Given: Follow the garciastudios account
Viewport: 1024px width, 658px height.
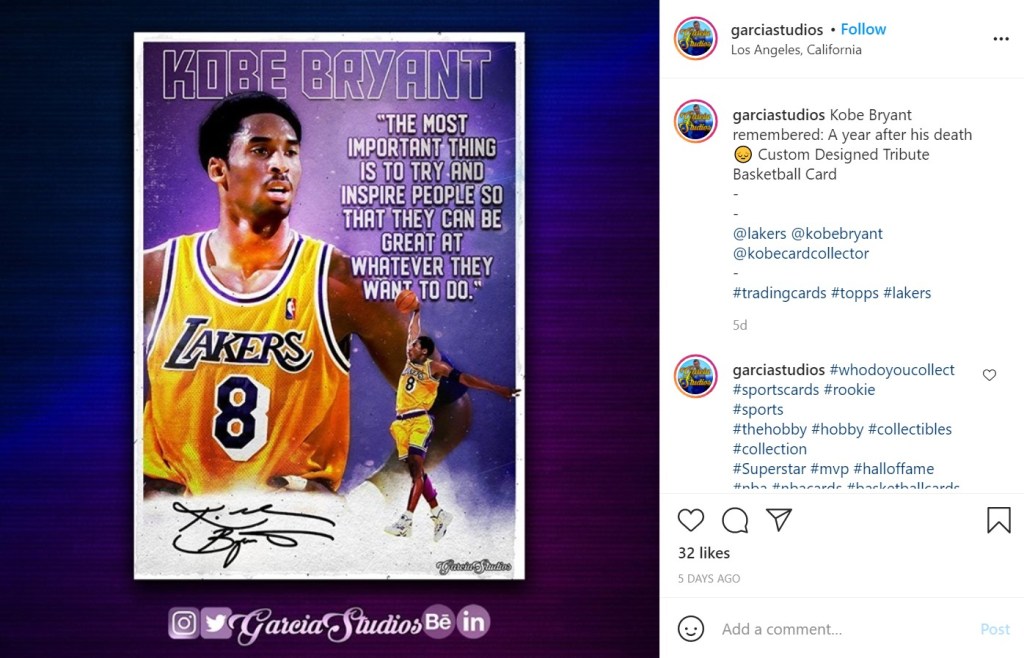Looking at the screenshot, I should pyautogui.click(x=863, y=29).
